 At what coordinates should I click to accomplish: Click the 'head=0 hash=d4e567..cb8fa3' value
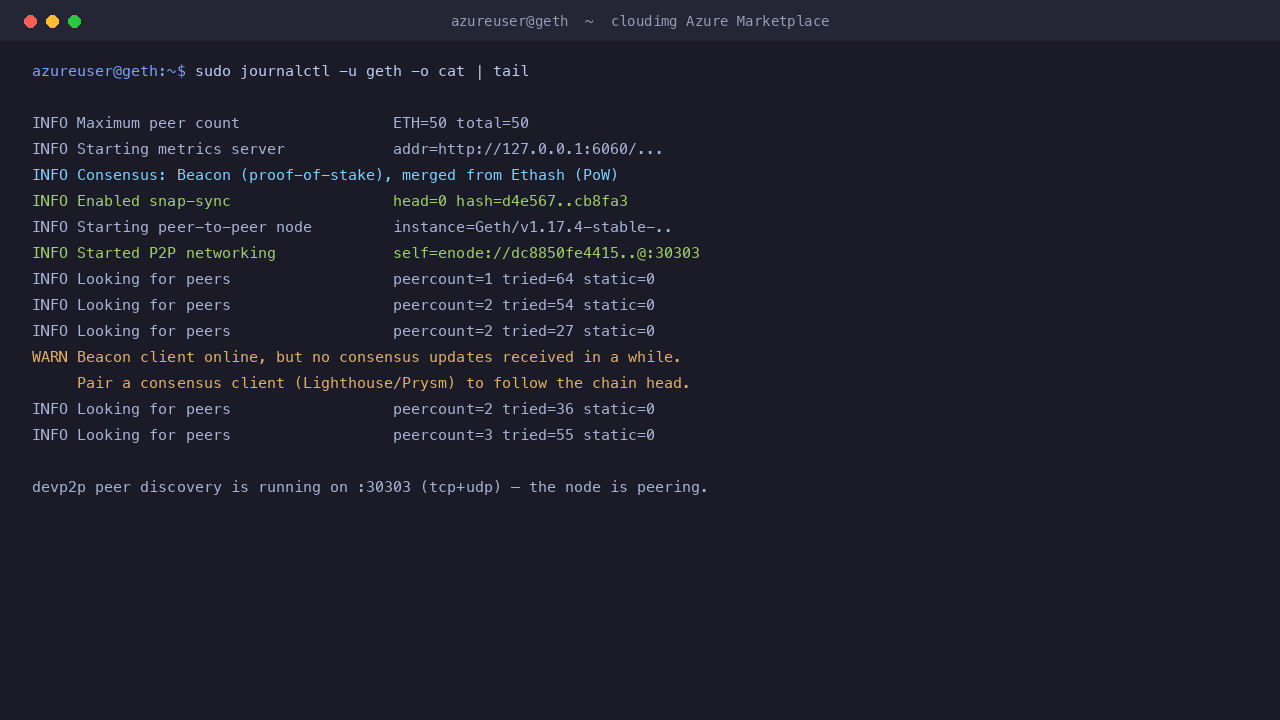point(510,201)
